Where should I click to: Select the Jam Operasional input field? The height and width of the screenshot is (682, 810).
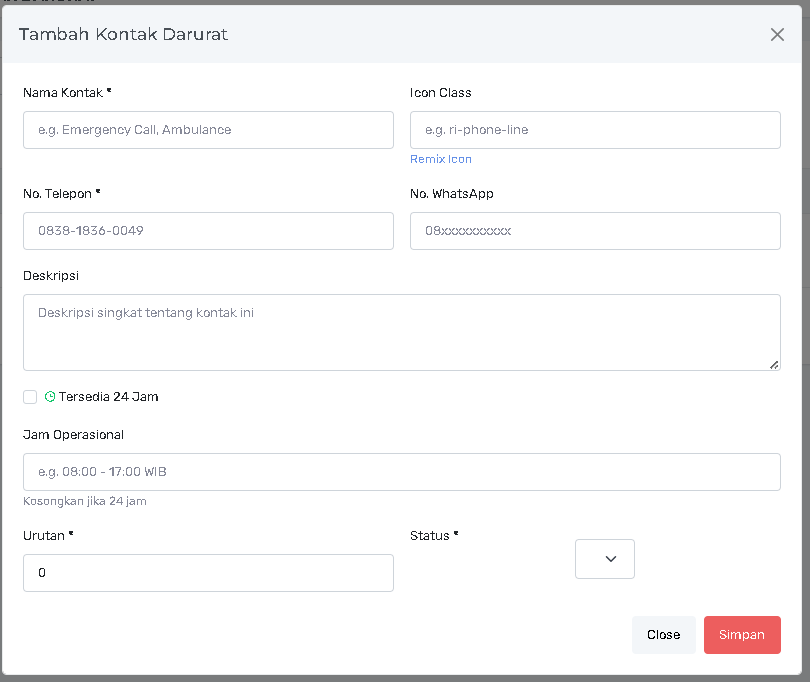click(x=401, y=472)
